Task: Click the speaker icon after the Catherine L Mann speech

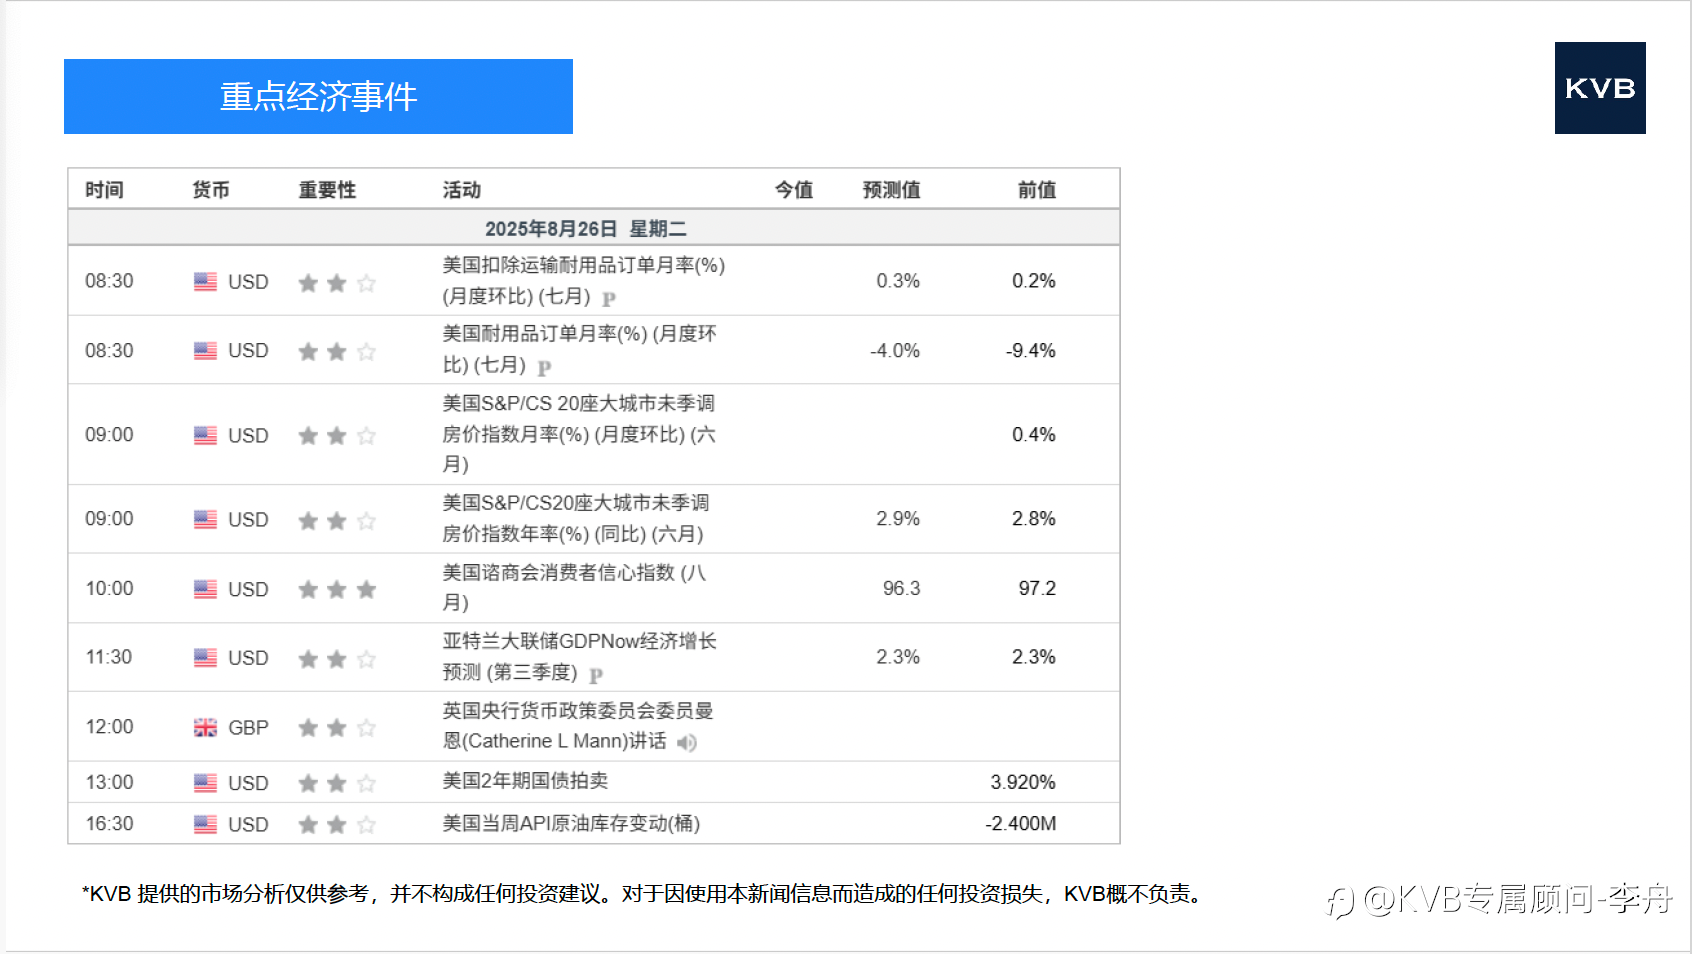Action: (686, 742)
